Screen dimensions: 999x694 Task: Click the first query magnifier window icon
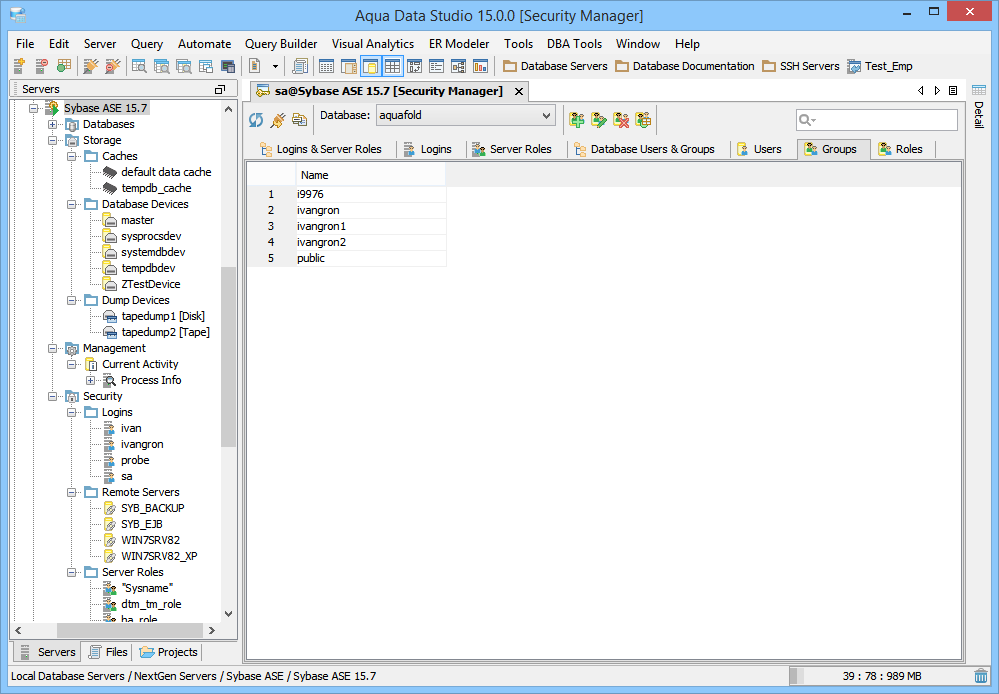click(x=139, y=66)
